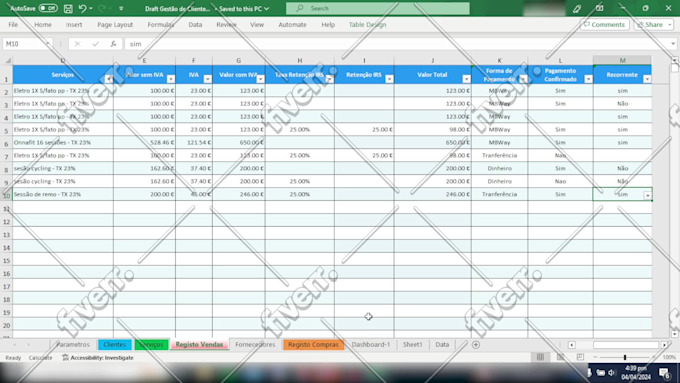Open the Help tab
This screenshot has width=680, height=383.
328,25
